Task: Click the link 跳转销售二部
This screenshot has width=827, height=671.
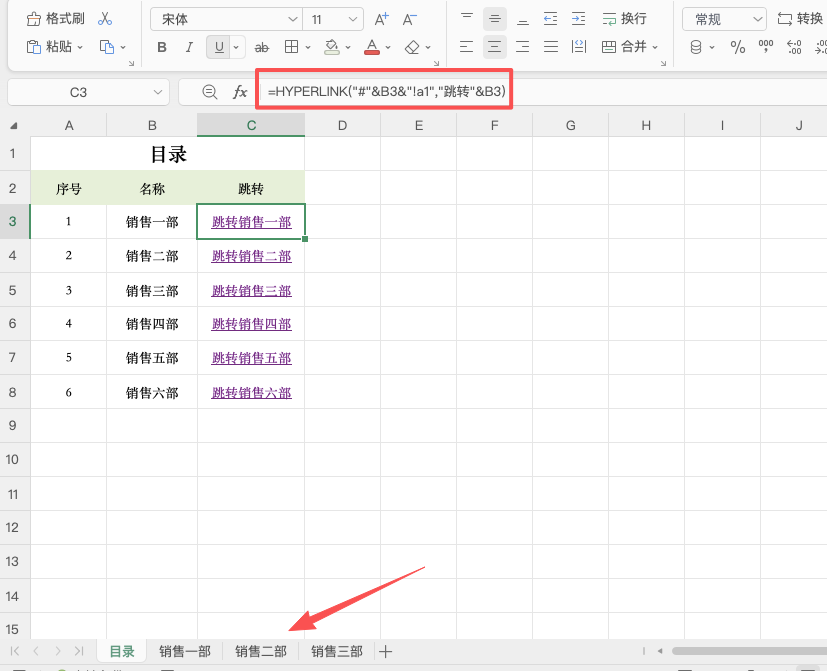Action: point(252,256)
